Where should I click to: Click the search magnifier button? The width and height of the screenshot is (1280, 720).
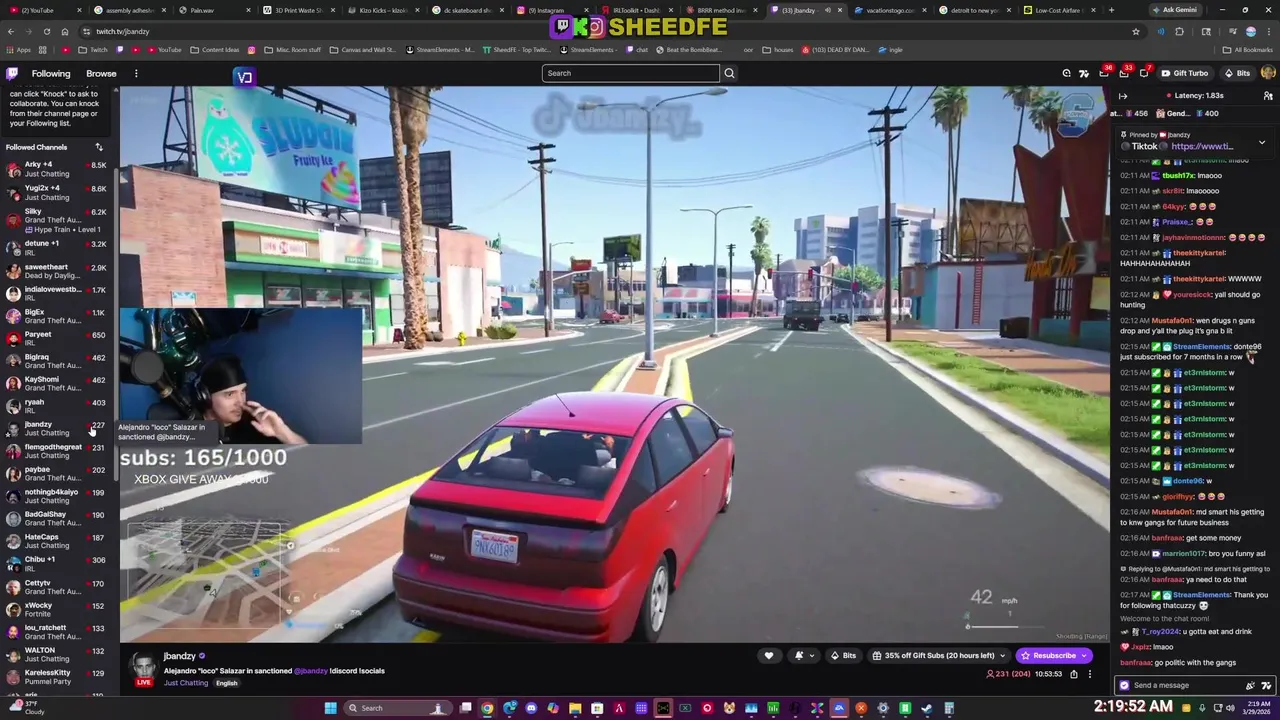729,73
